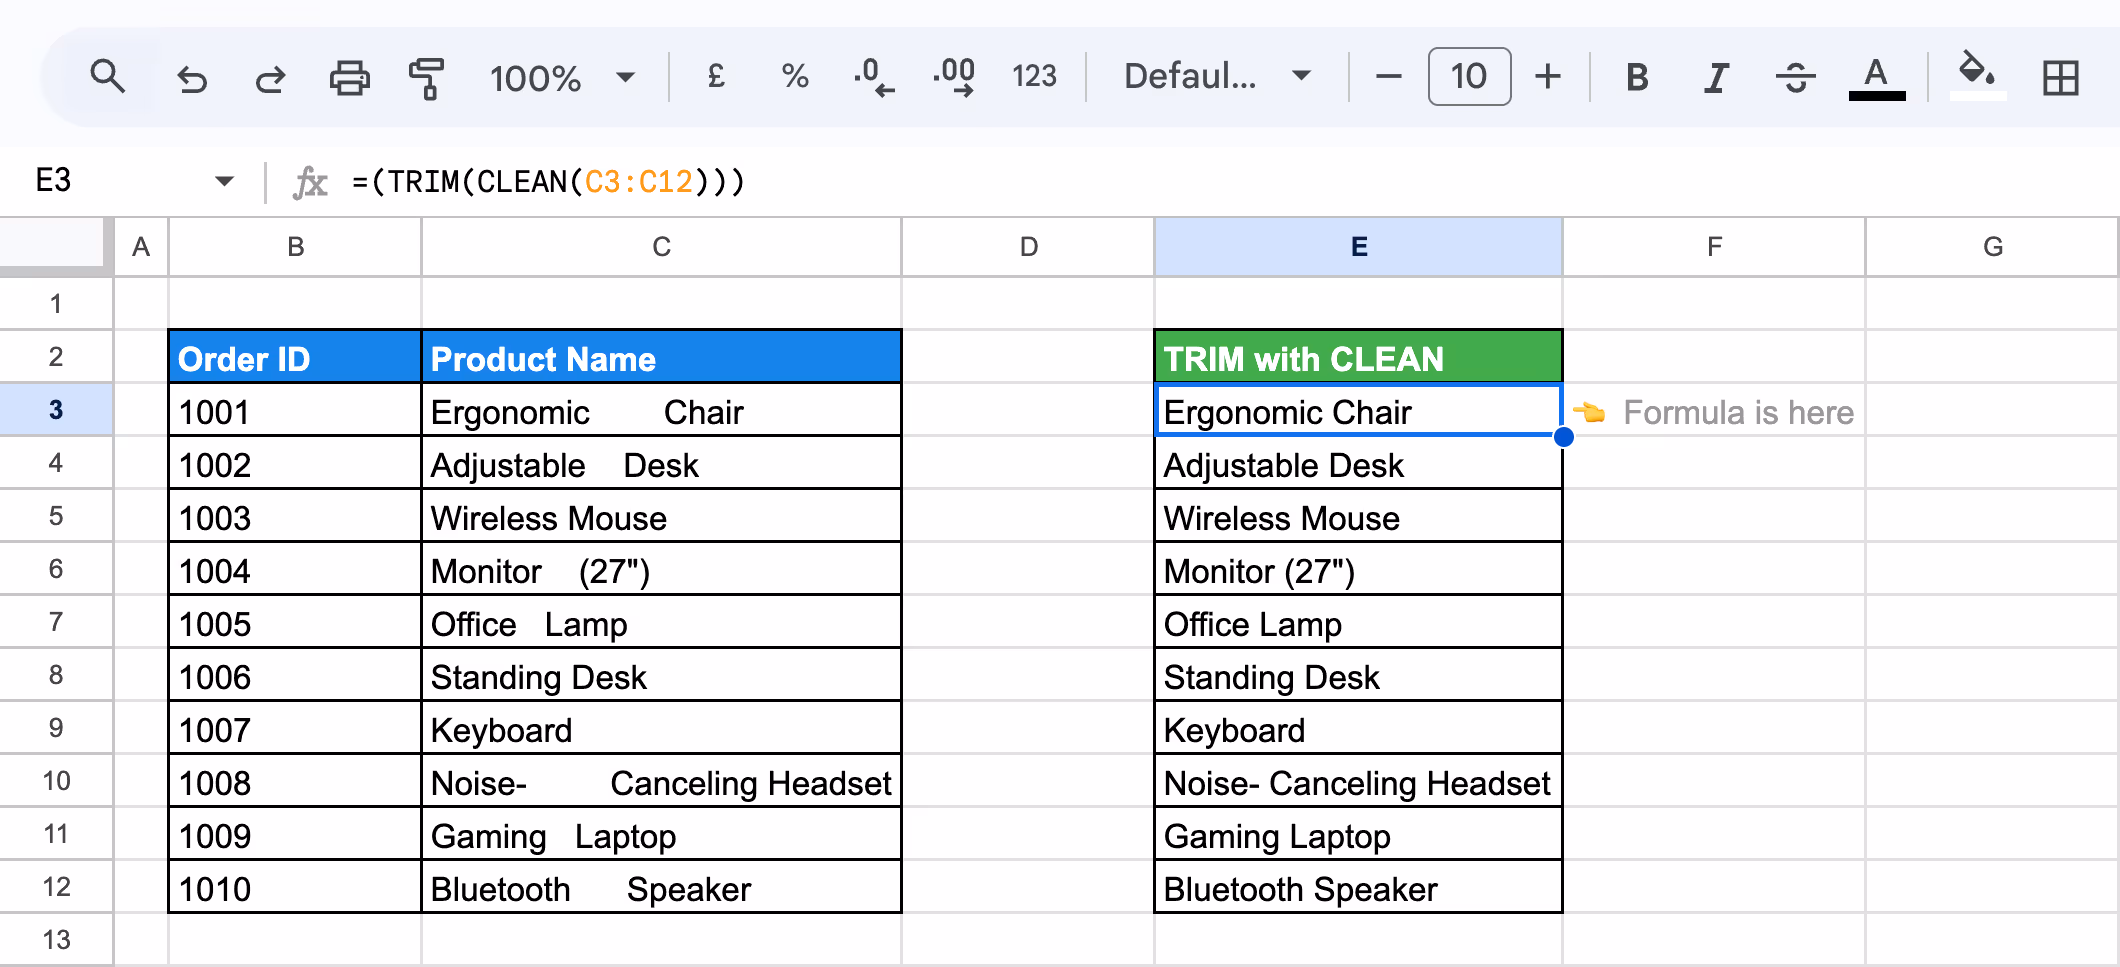Viewport: 2120px width, 967px height.
Task: Select column G header
Action: click(1992, 247)
